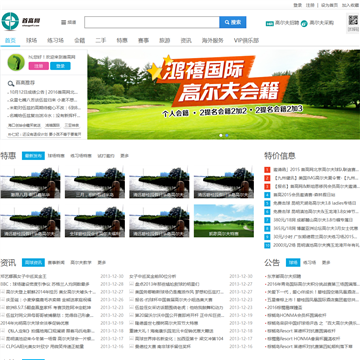Click the pink 注册 button

39,66
